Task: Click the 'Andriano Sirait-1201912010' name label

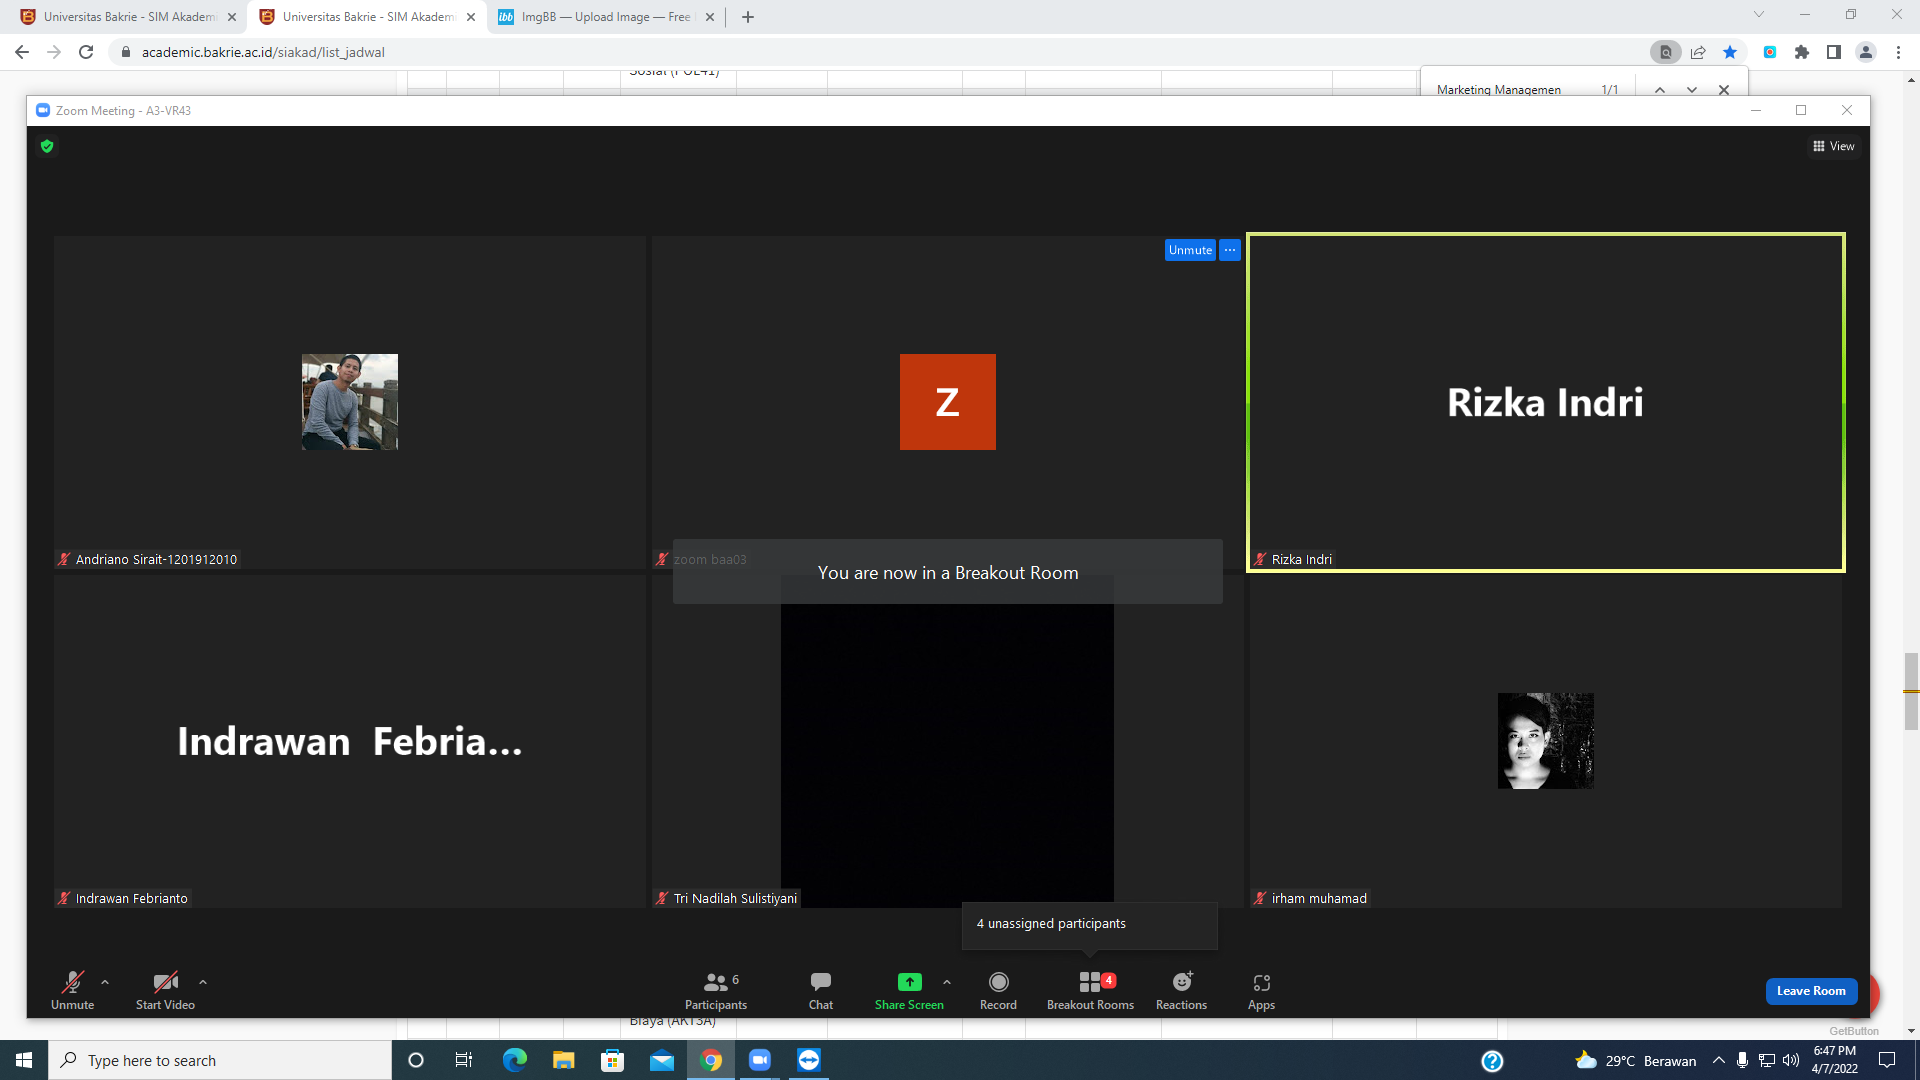Action: (x=157, y=560)
